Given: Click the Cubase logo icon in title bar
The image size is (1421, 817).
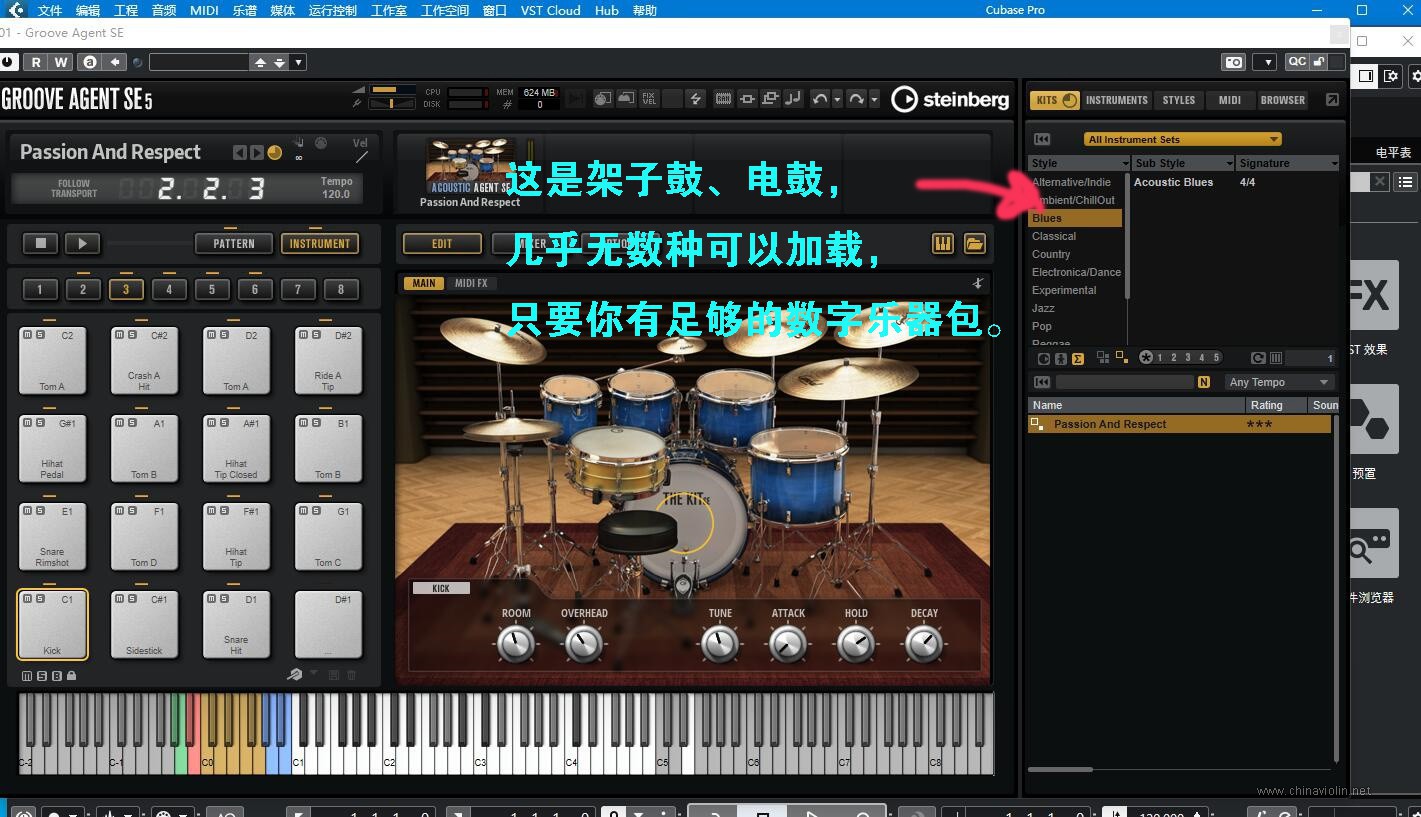Looking at the screenshot, I should 14,10.
